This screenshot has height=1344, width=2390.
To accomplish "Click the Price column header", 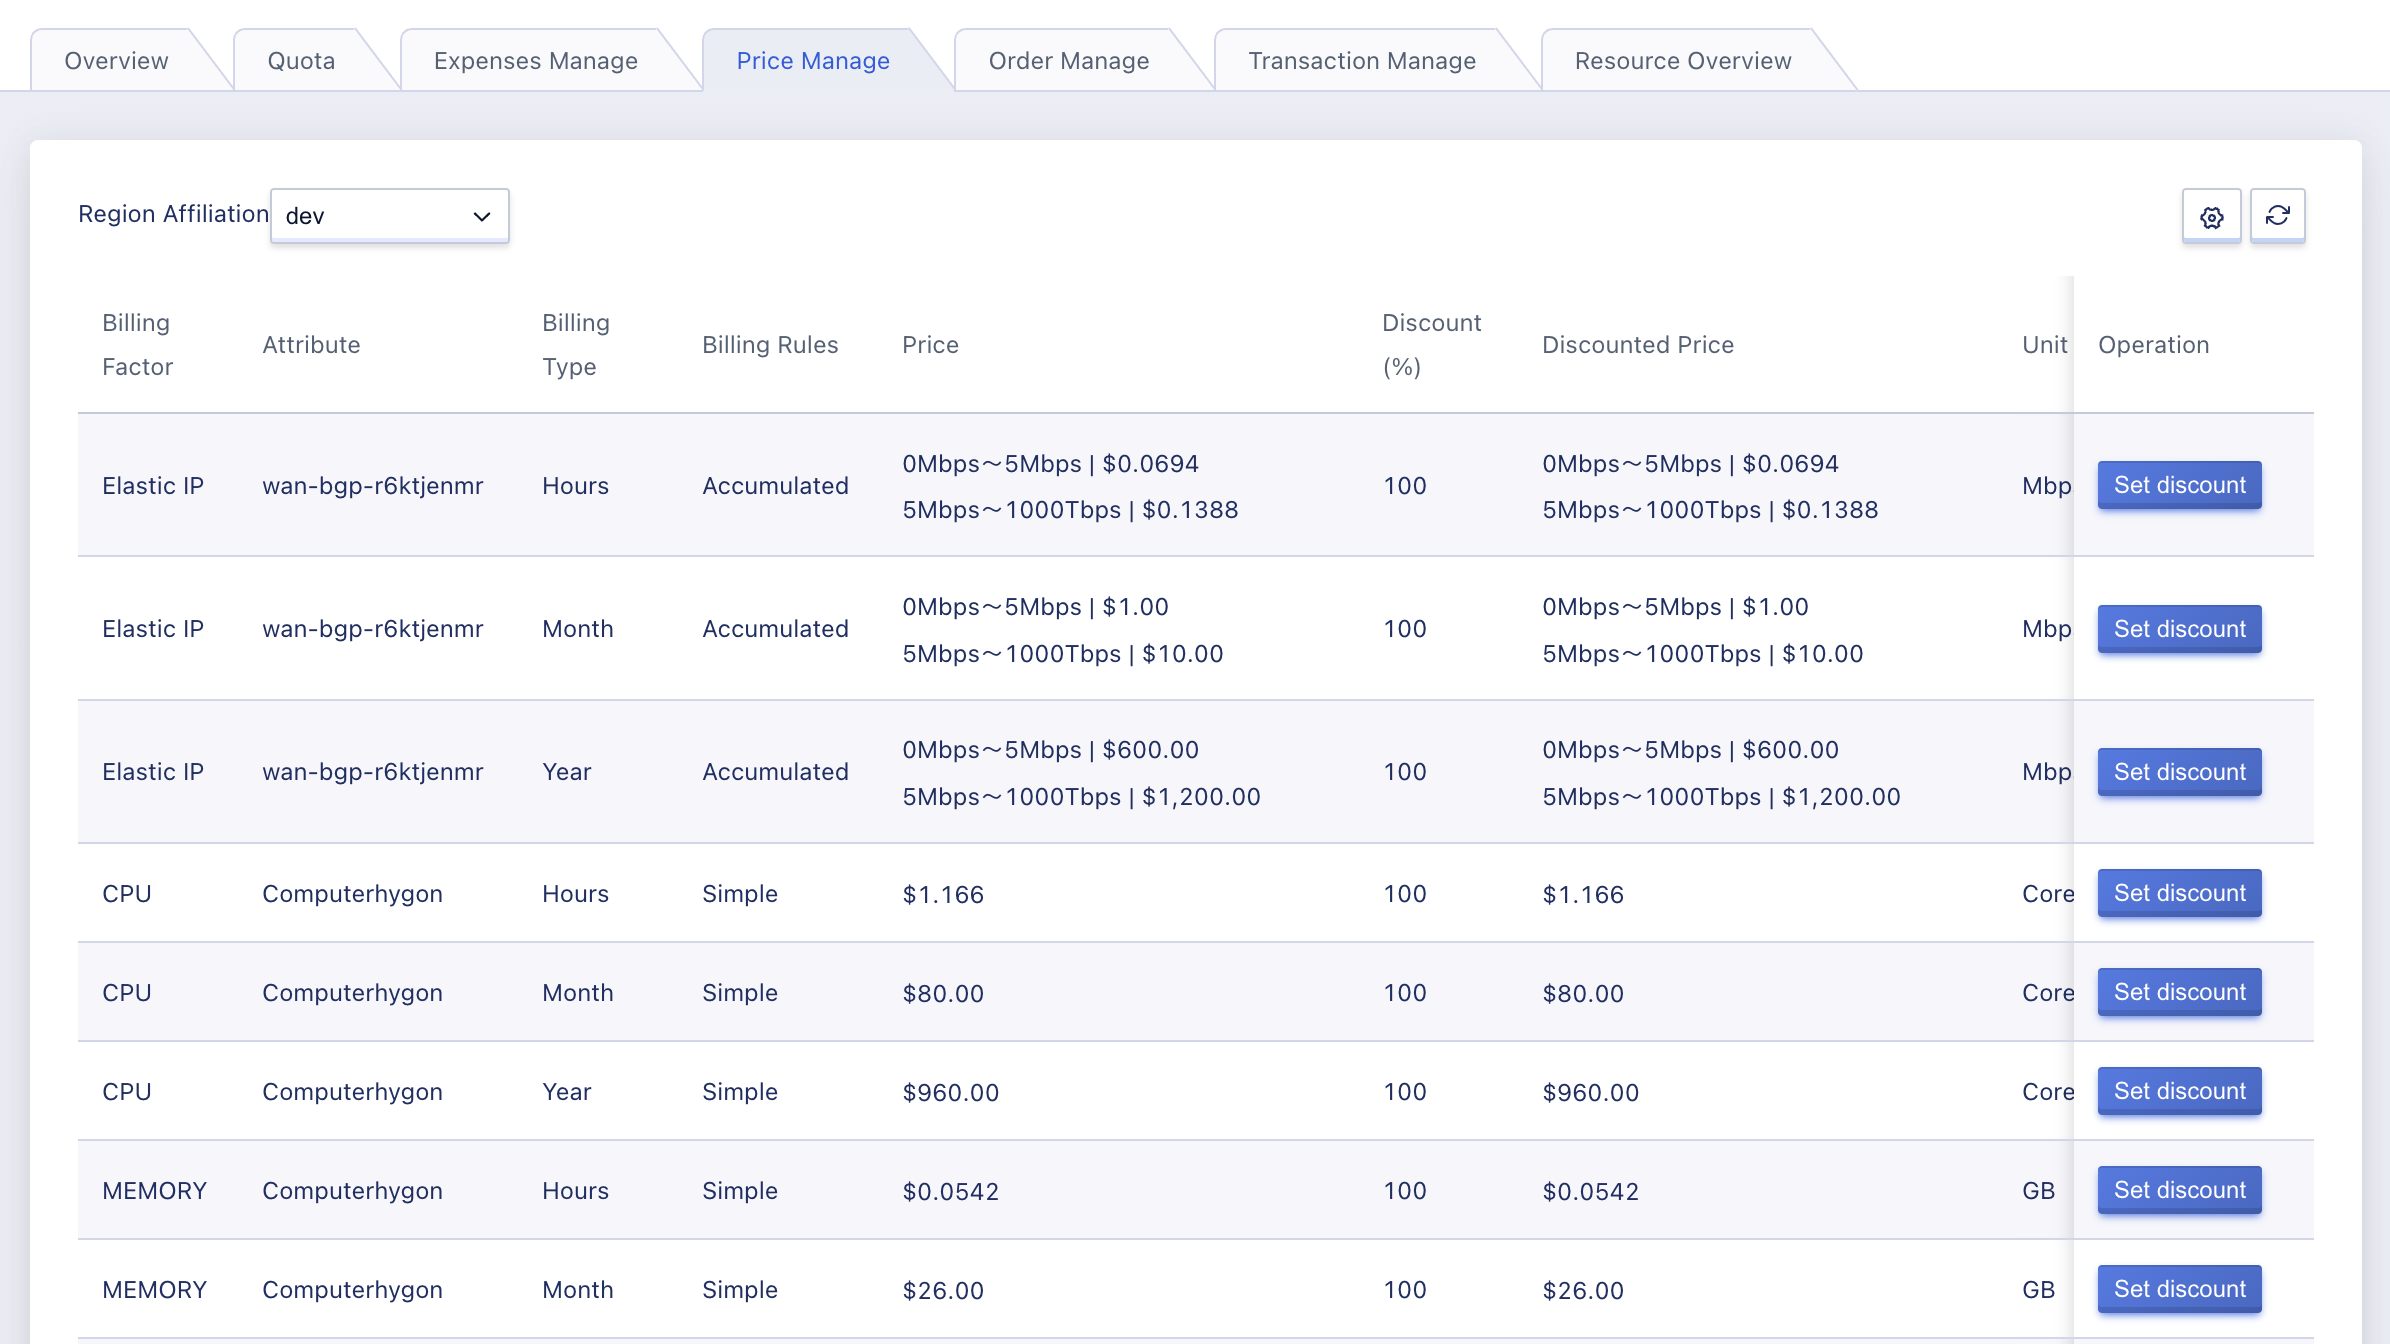I will tap(930, 345).
